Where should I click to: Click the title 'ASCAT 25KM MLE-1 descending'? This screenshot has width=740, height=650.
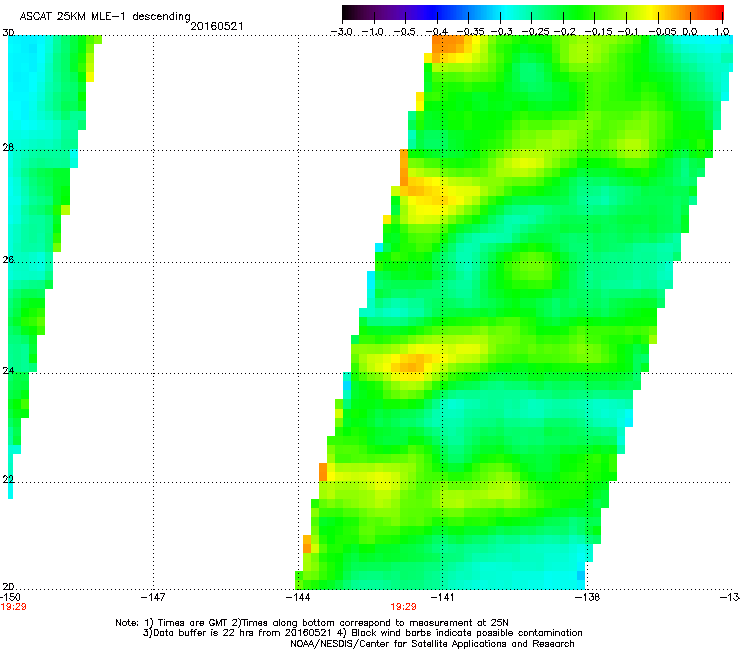coord(105,17)
